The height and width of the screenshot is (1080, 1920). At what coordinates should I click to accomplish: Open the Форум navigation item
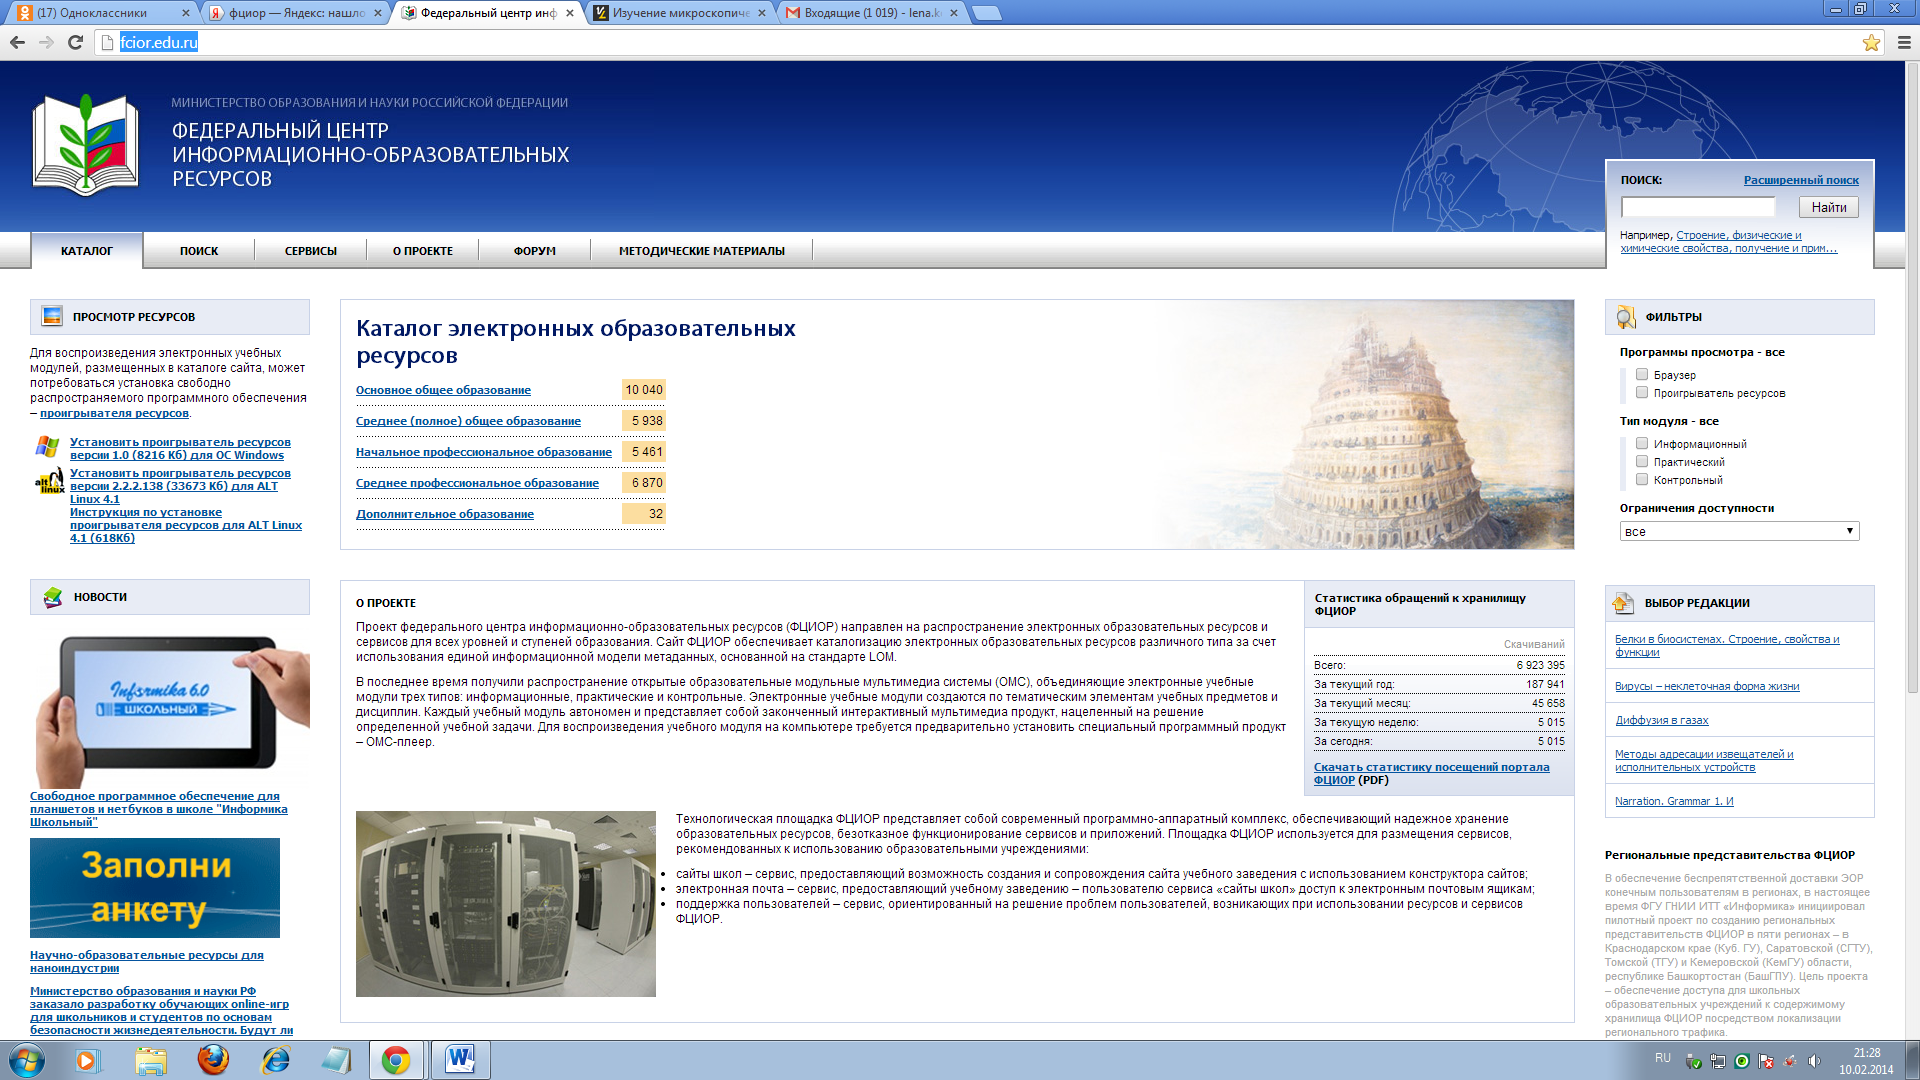(535, 251)
